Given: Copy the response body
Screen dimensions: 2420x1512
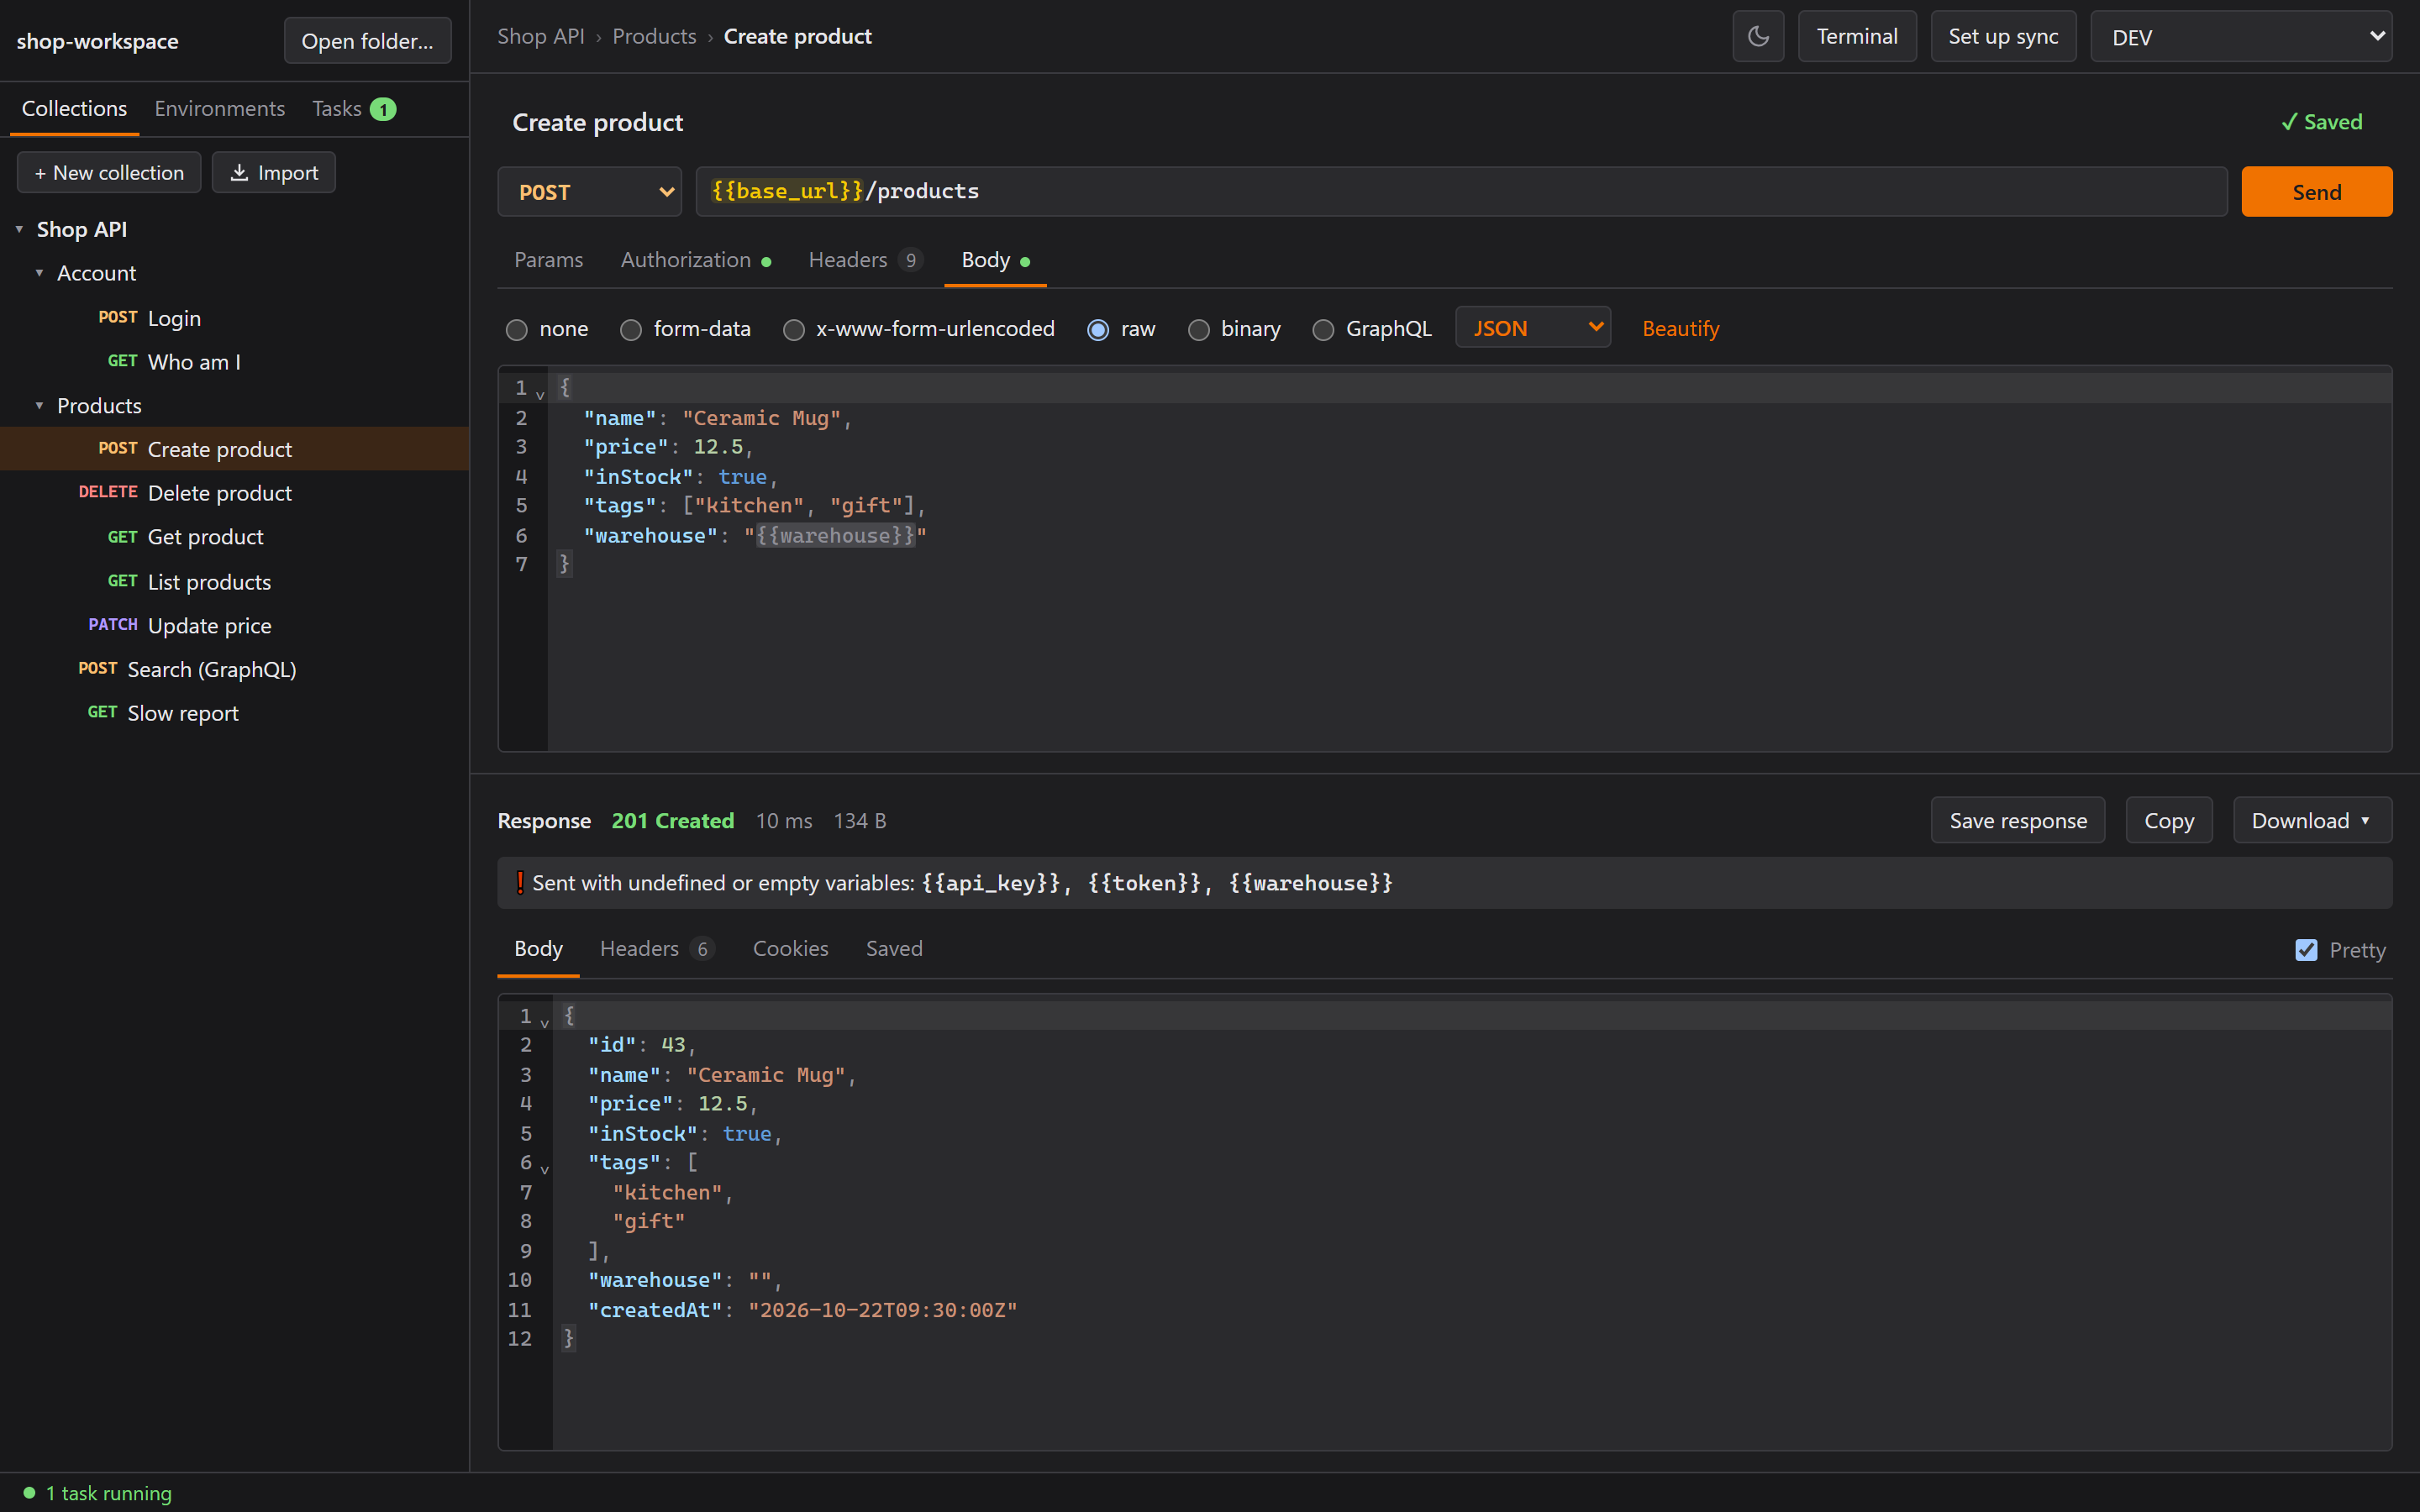Looking at the screenshot, I should tap(2168, 820).
